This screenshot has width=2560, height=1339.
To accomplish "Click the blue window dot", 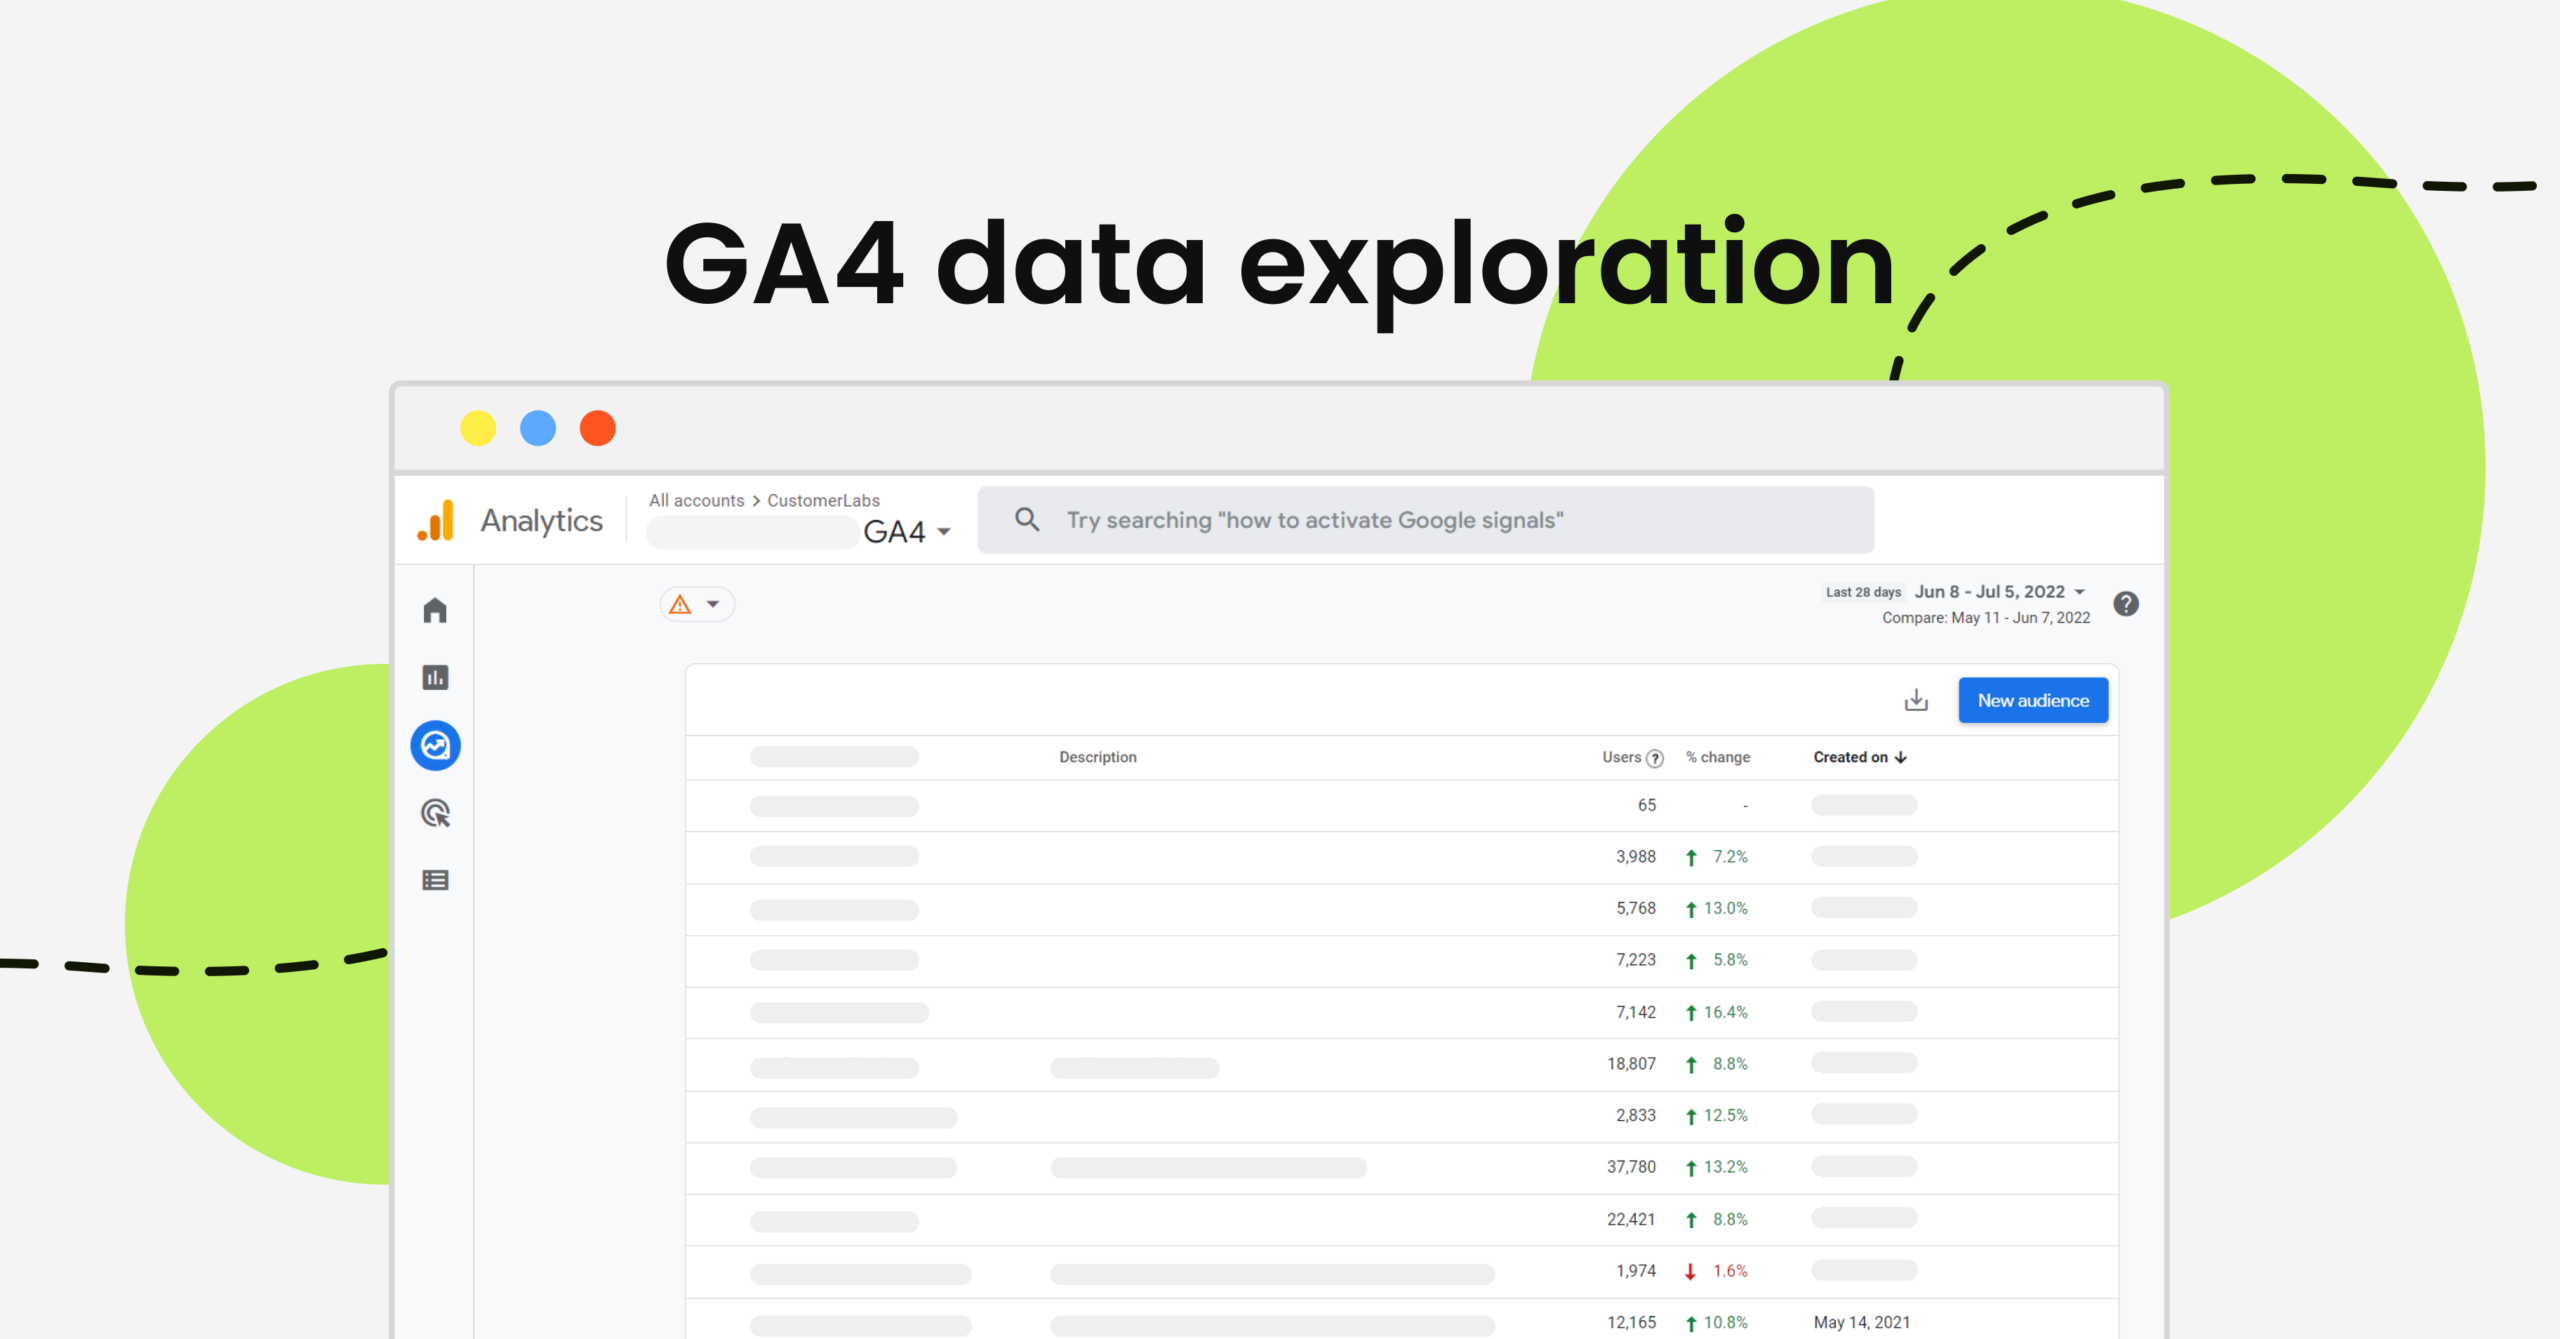I will click(538, 428).
